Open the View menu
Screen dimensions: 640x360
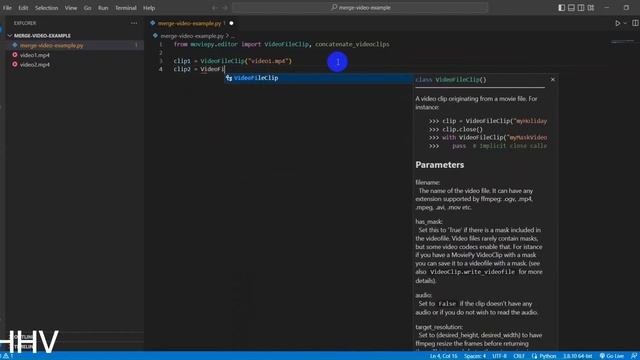coord(71,8)
